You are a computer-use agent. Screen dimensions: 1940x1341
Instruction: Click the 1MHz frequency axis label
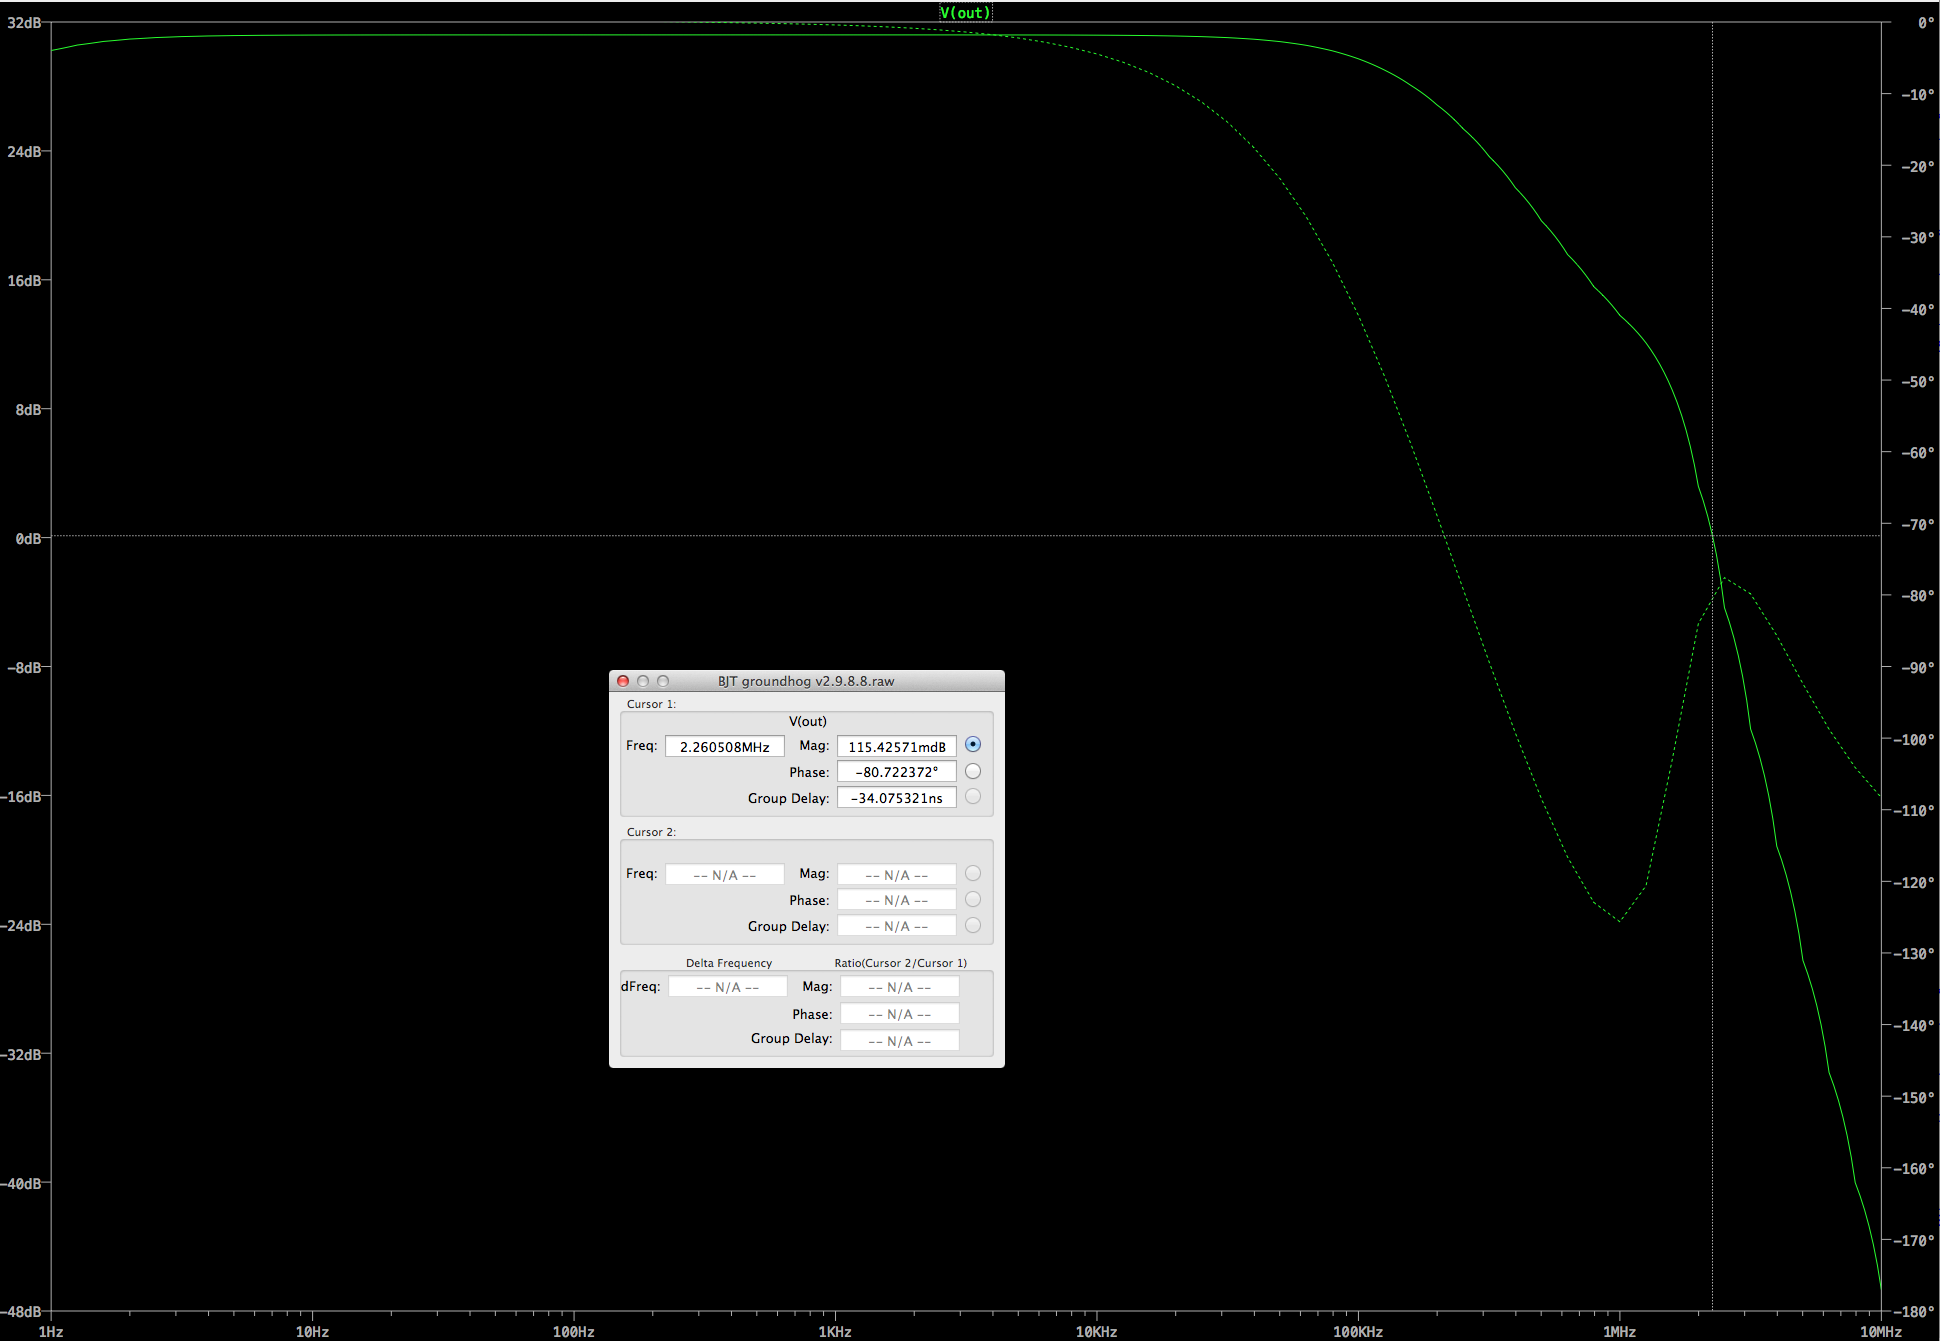coord(1619,1331)
